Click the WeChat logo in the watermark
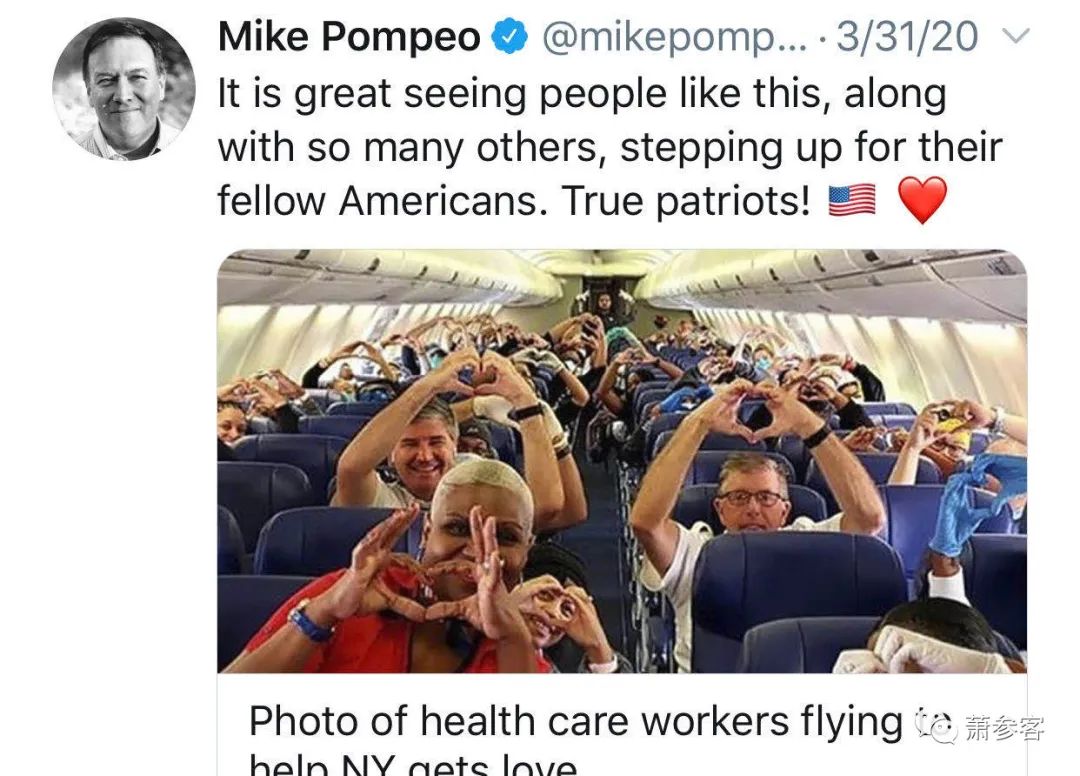Image resolution: width=1080 pixels, height=776 pixels. [936, 727]
